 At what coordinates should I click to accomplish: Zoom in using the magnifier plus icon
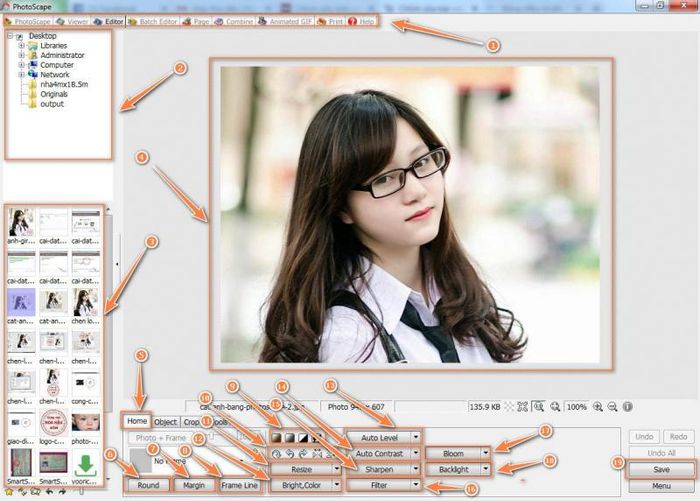click(598, 408)
